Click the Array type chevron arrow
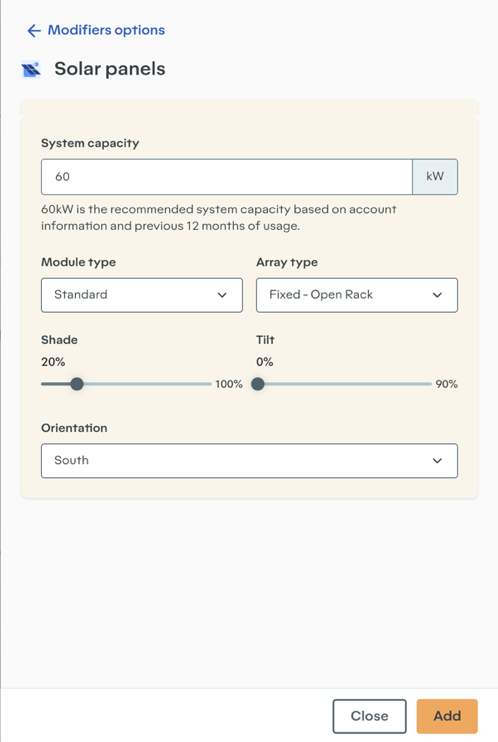The image size is (498, 742). (437, 295)
